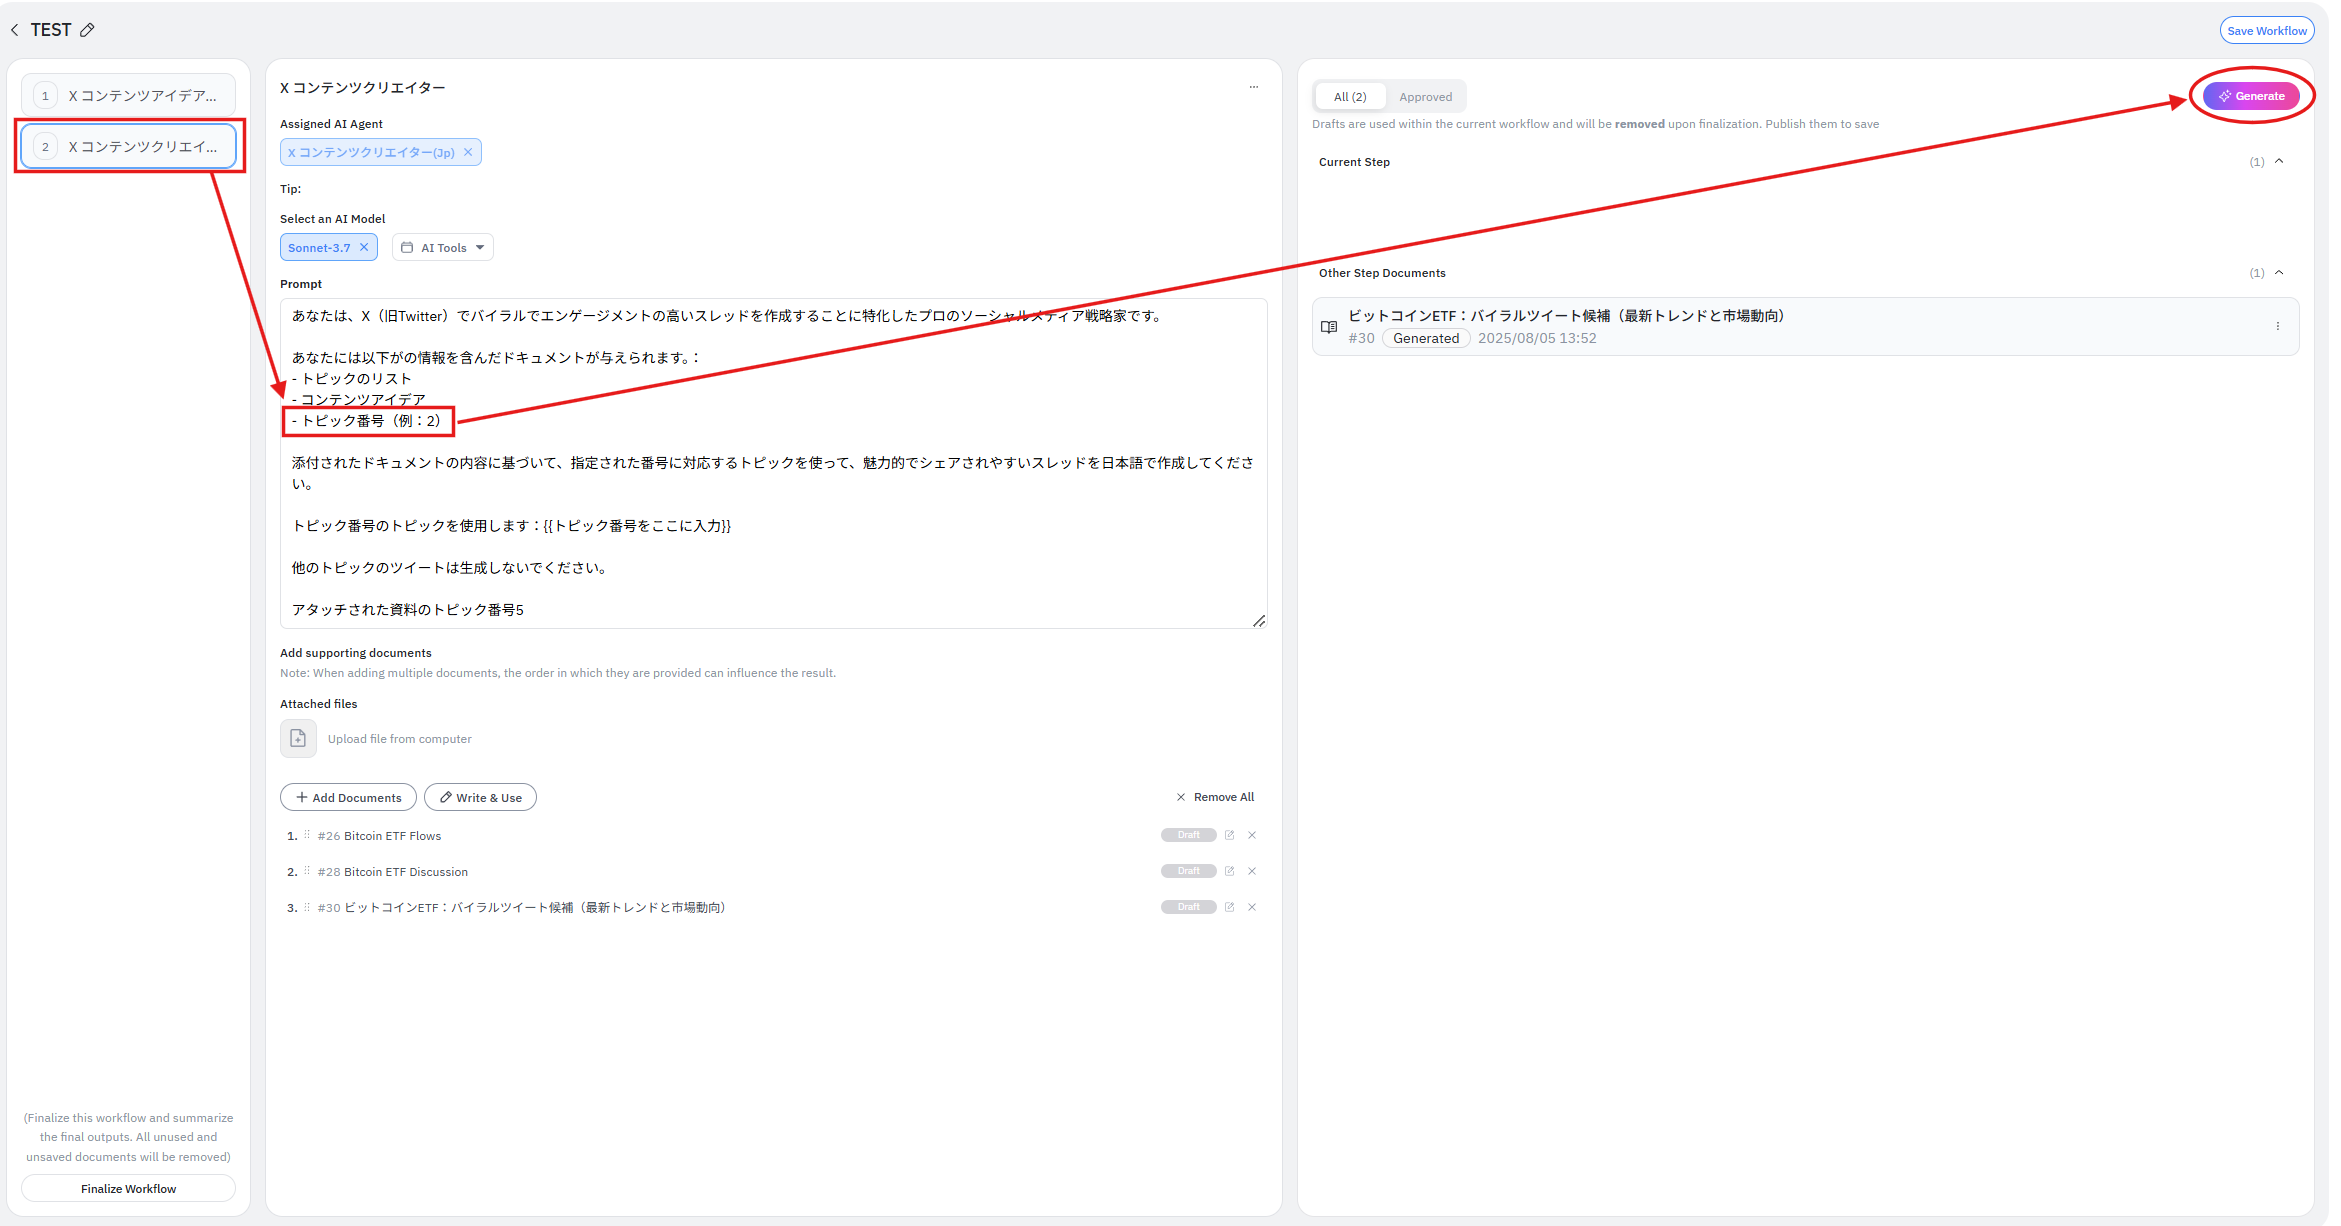Remove the Sonnet-3.7 model tag
This screenshot has width=2341, height=1226.
[364, 247]
